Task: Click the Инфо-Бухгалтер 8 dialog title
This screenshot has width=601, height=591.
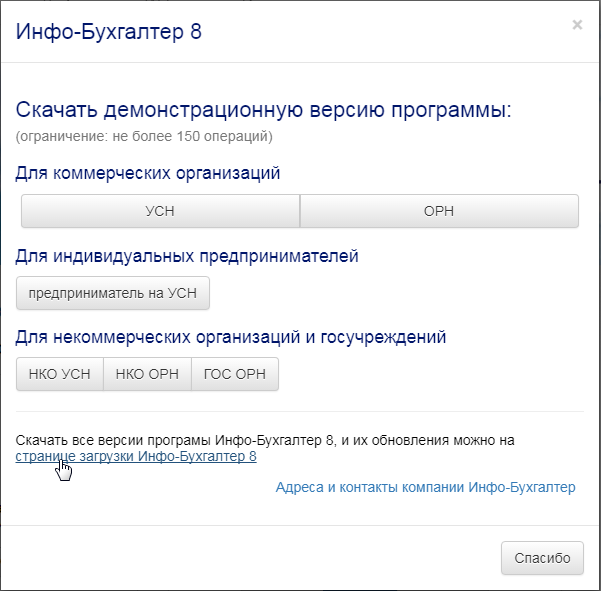Action: pyautogui.click(x=108, y=31)
